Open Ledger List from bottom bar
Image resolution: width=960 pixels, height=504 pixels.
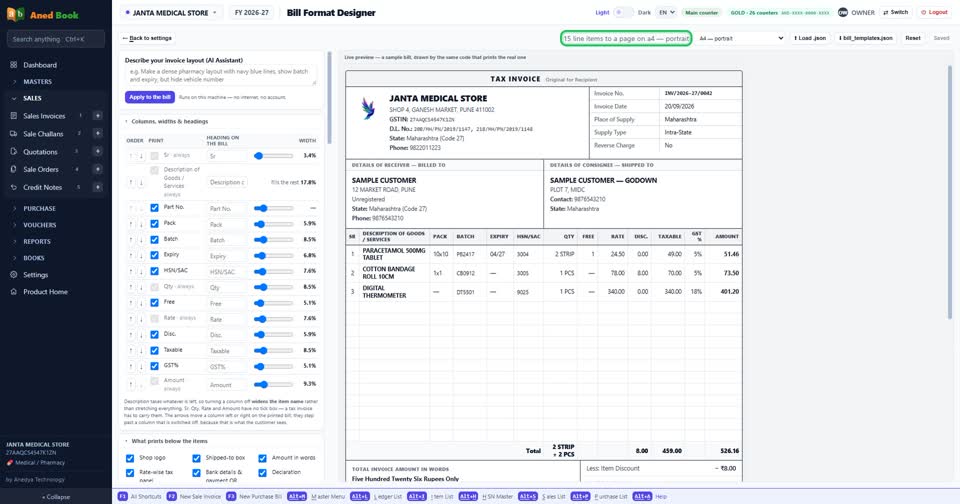coord(376,497)
